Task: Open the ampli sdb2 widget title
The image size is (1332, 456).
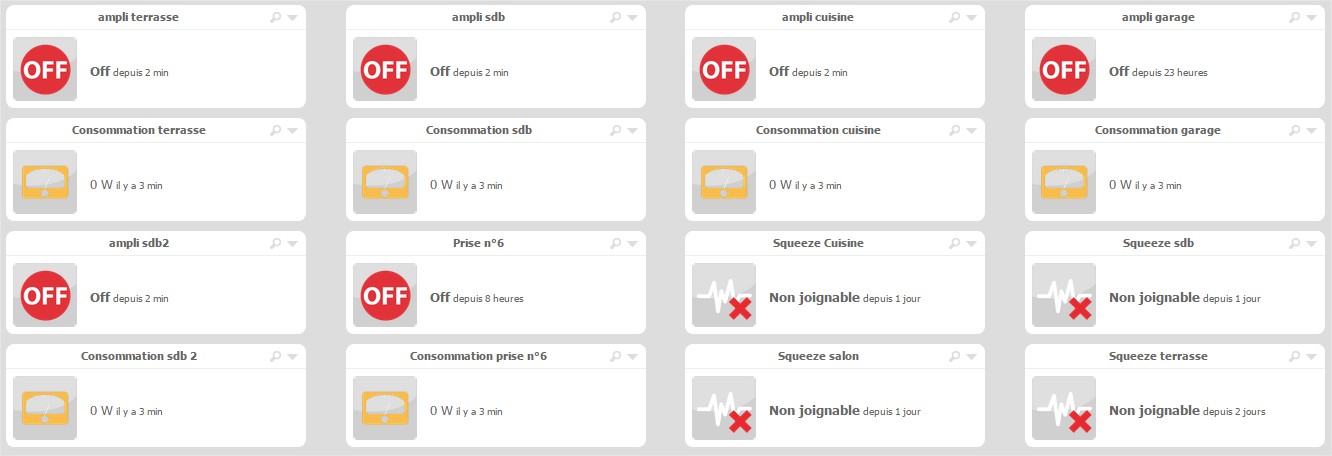Action: [x=139, y=243]
